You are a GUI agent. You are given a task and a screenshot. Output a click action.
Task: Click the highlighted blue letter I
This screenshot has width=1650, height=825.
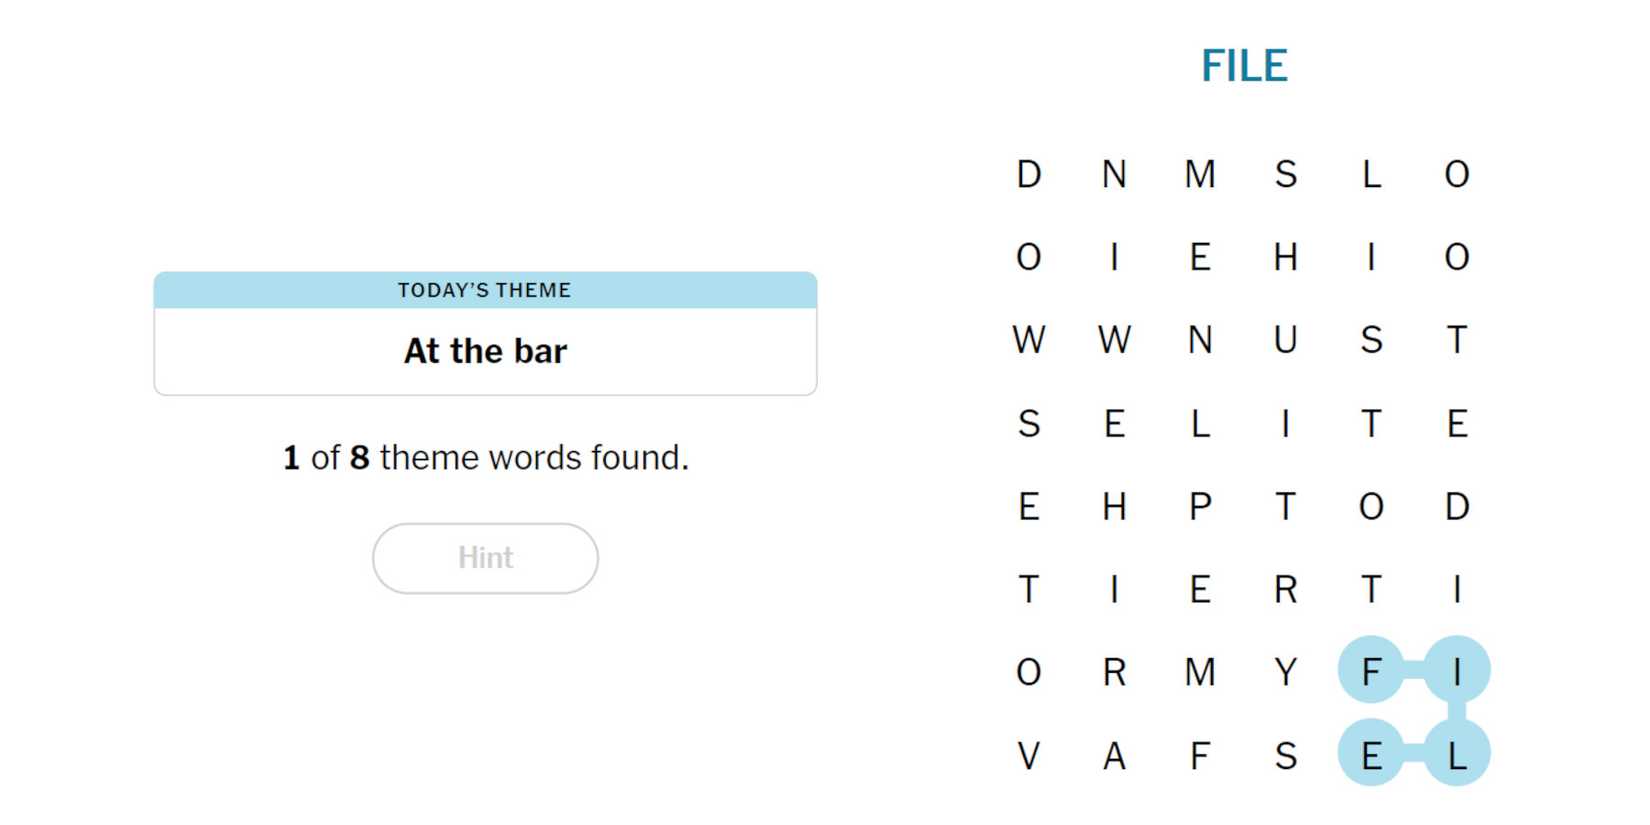click(1457, 672)
